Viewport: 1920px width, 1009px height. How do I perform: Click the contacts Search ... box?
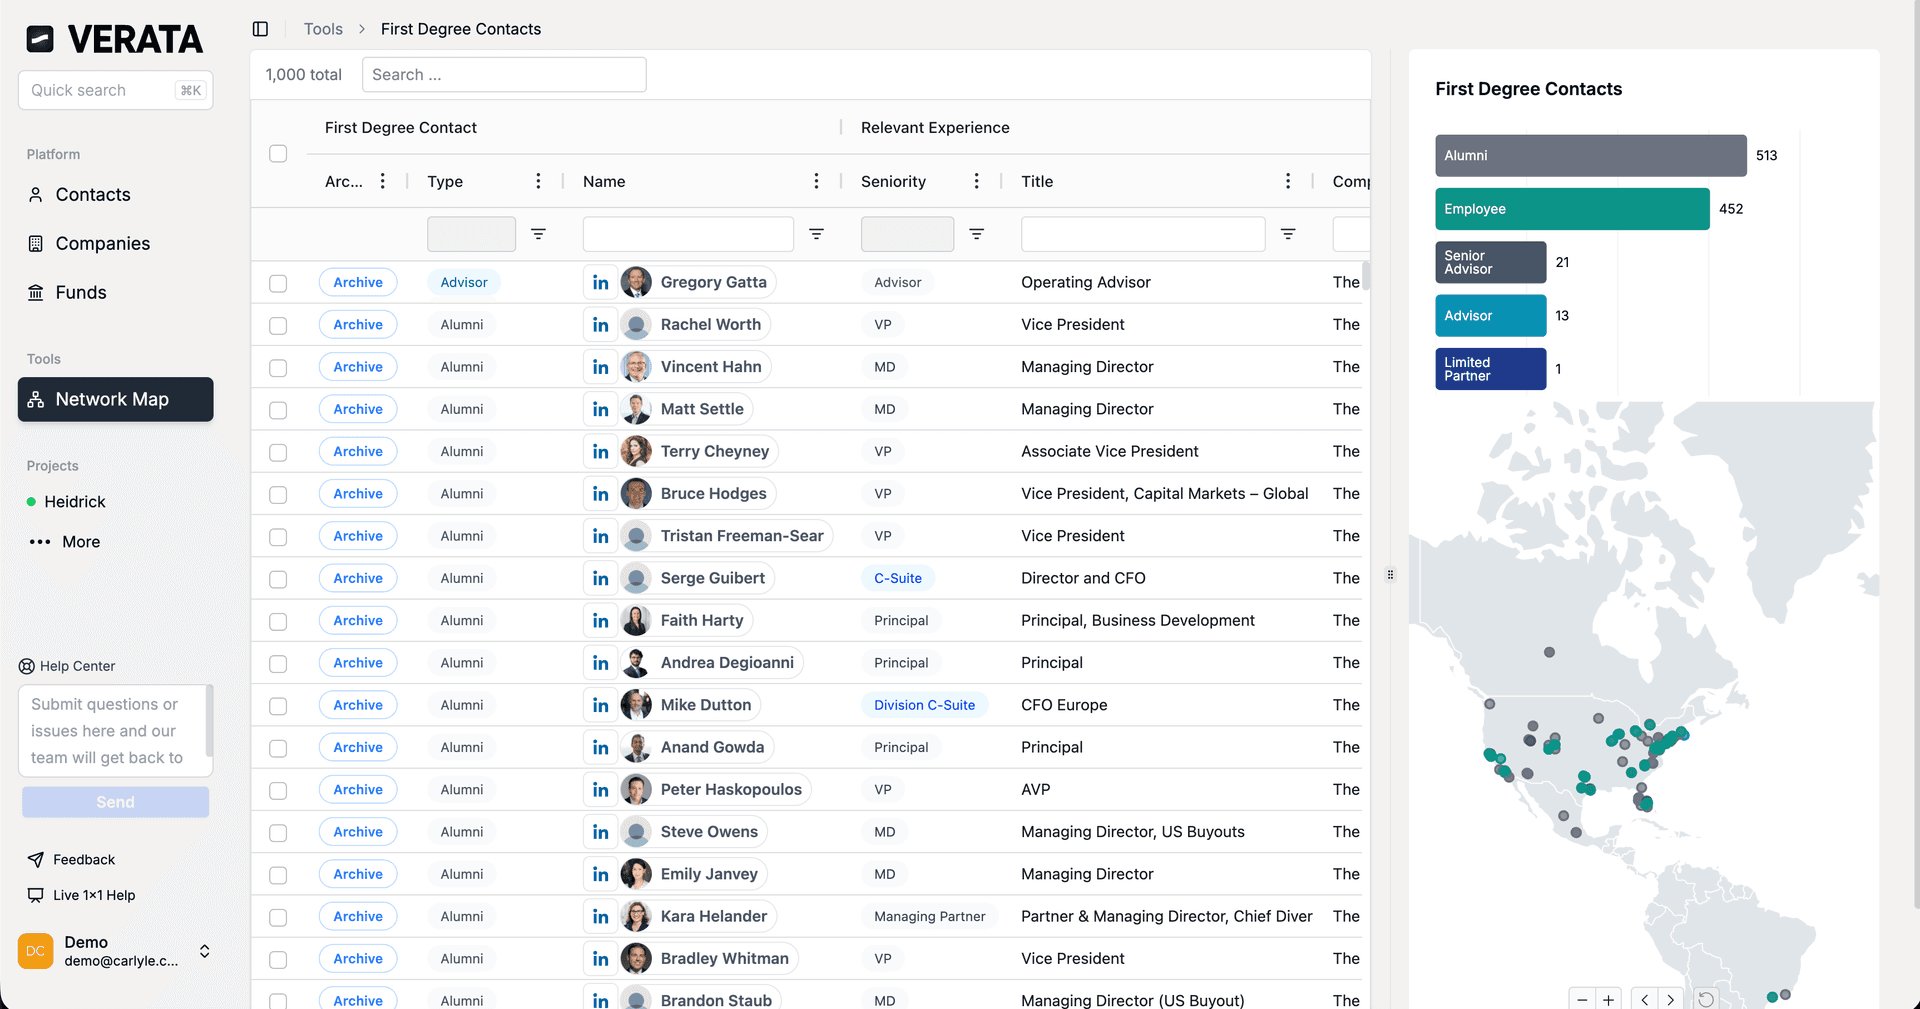[504, 75]
